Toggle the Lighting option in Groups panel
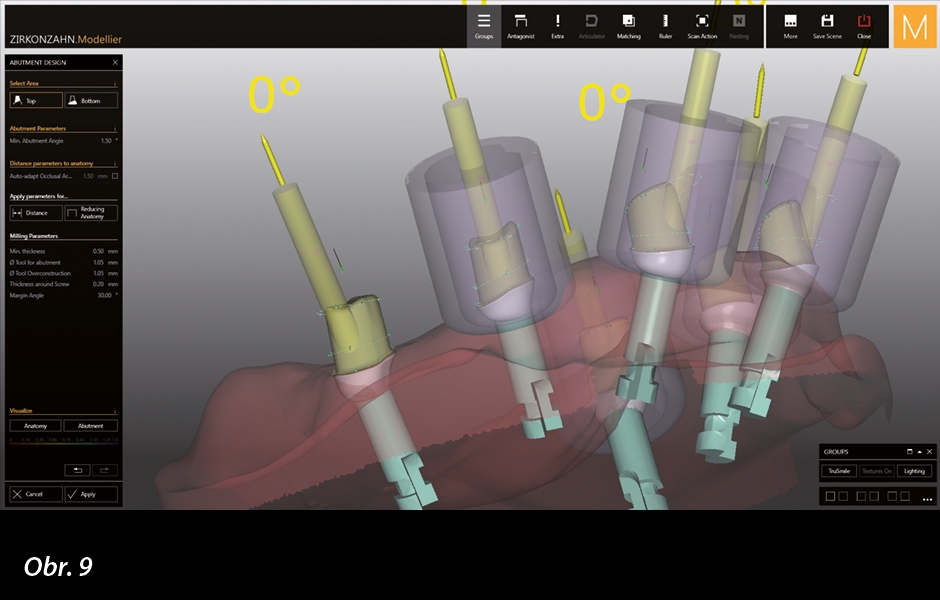Image resolution: width=940 pixels, height=600 pixels. click(x=914, y=471)
